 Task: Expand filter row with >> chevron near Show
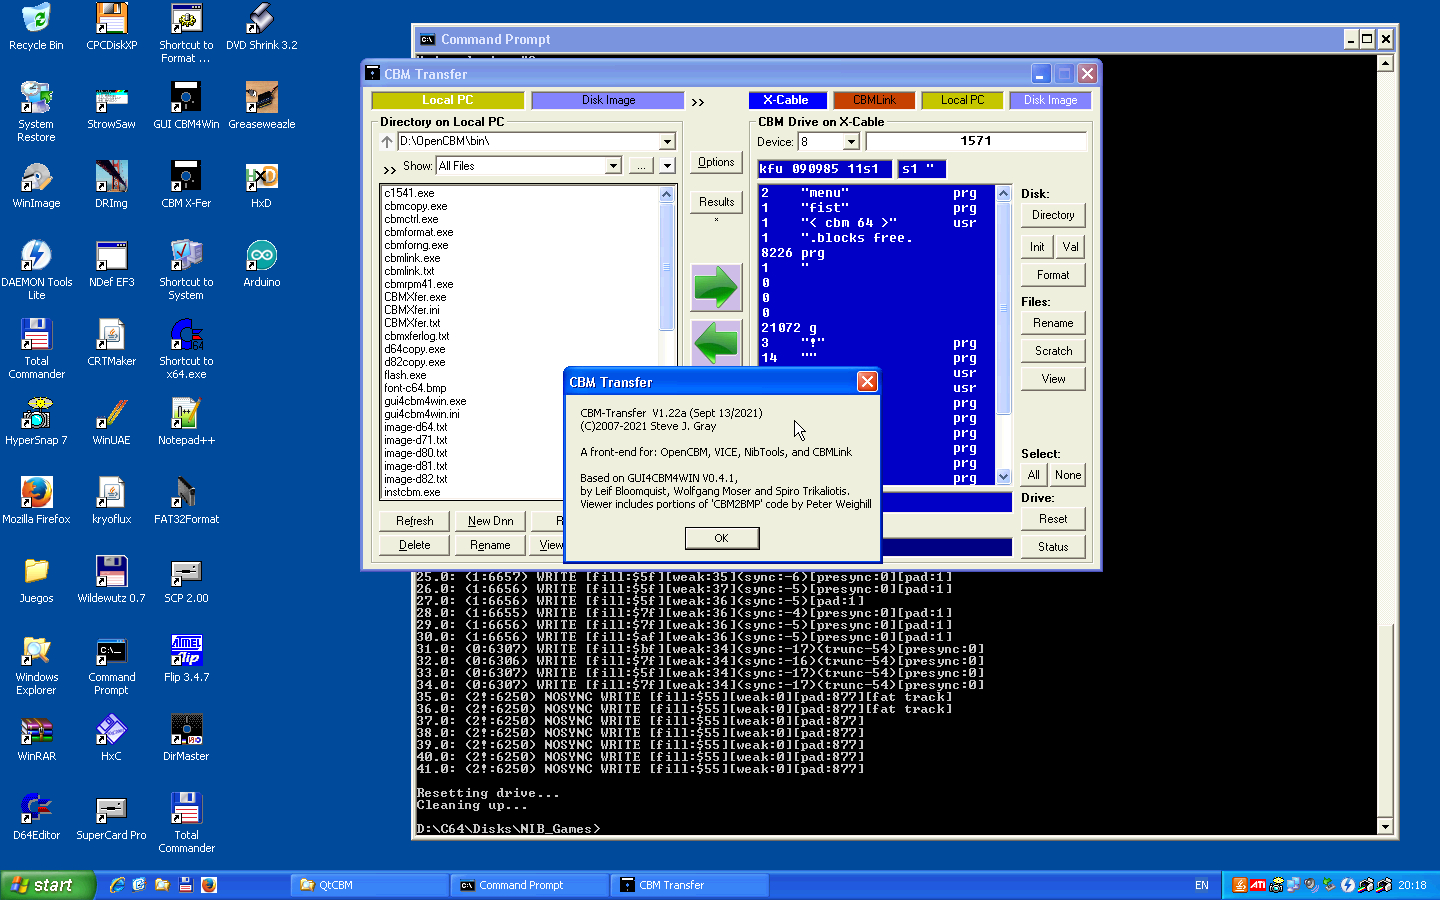click(389, 170)
